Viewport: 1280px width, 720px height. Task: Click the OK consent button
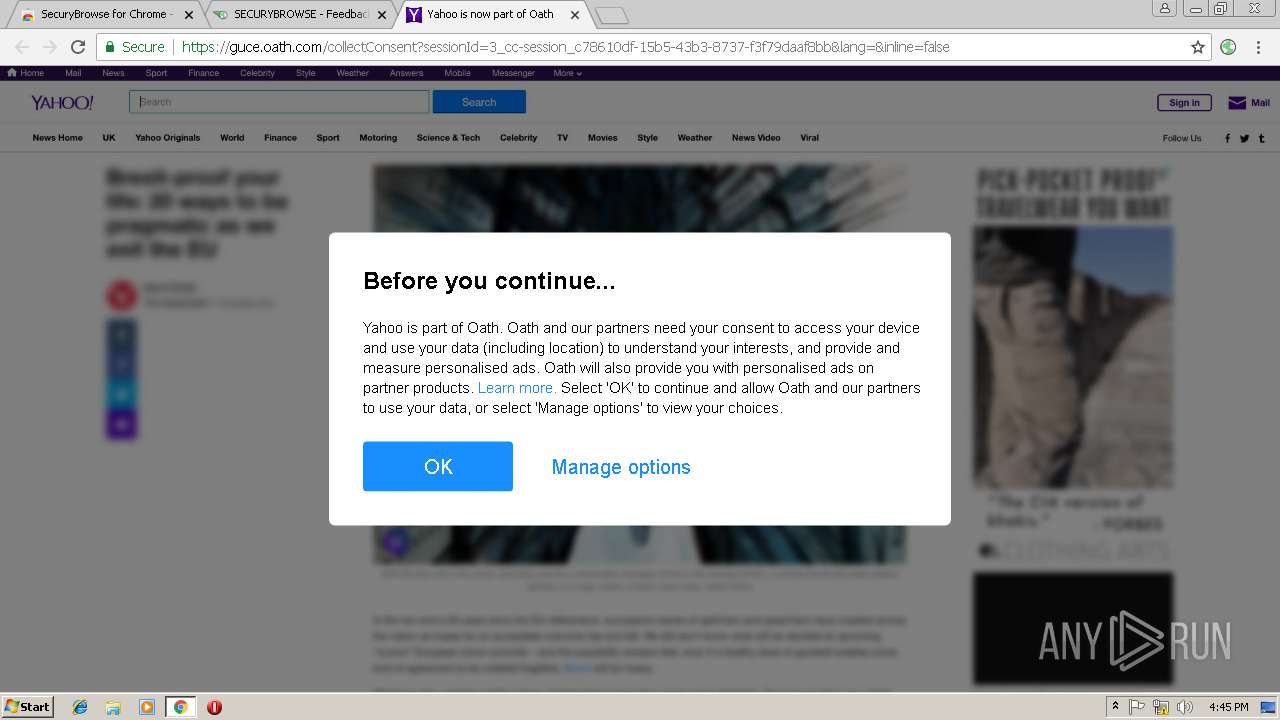[438, 466]
